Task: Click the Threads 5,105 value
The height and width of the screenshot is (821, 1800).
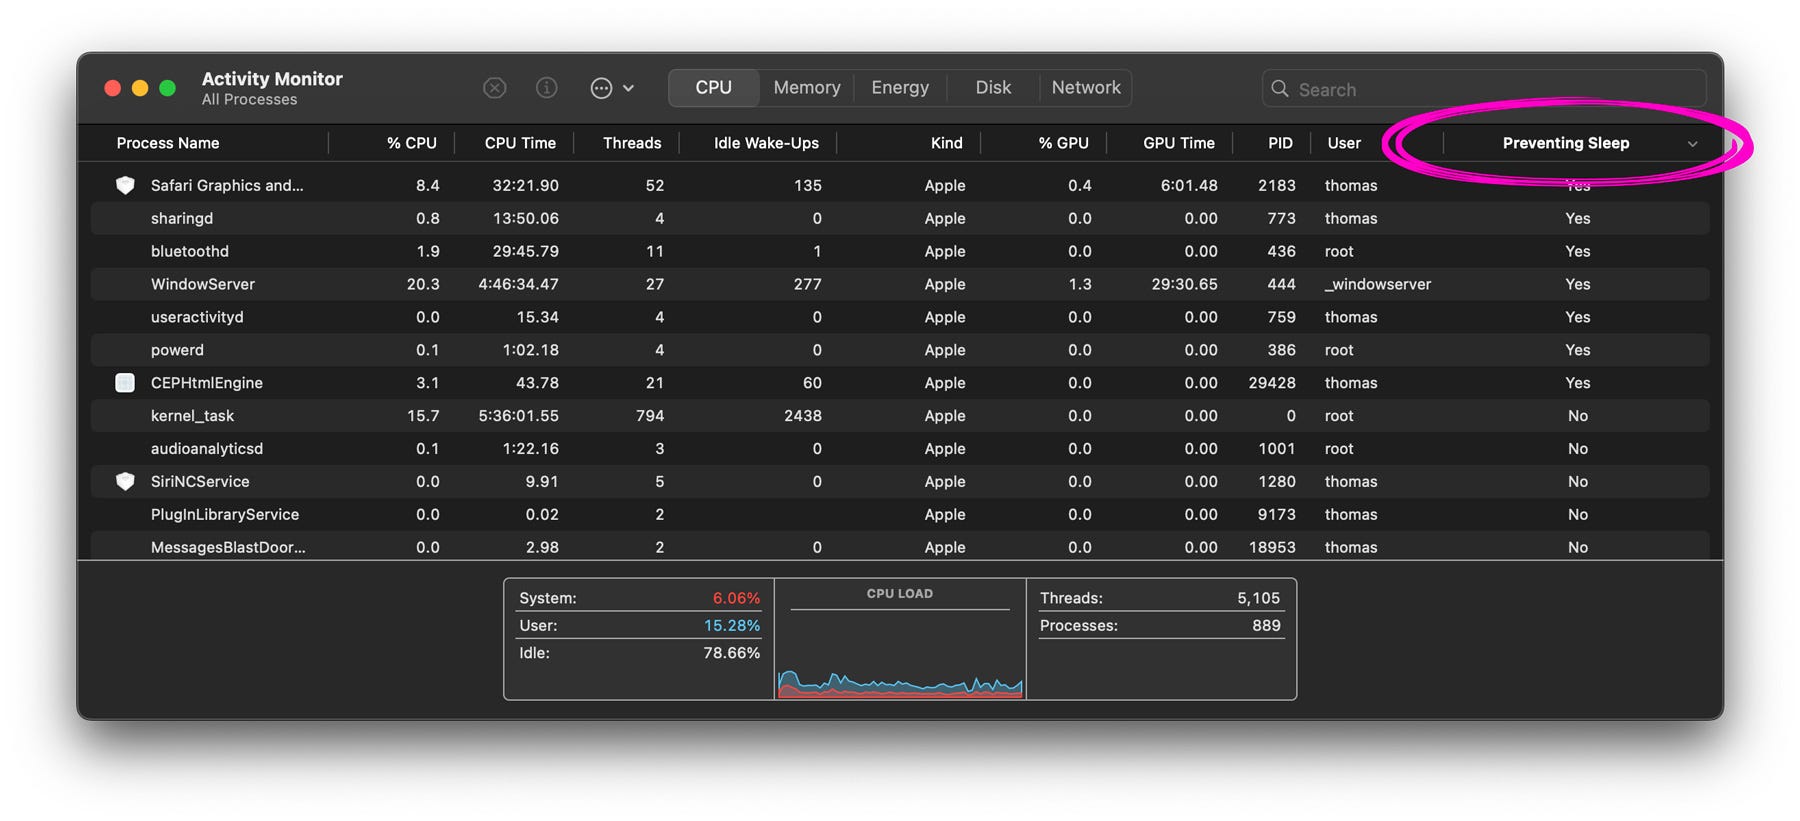Action: (1258, 598)
